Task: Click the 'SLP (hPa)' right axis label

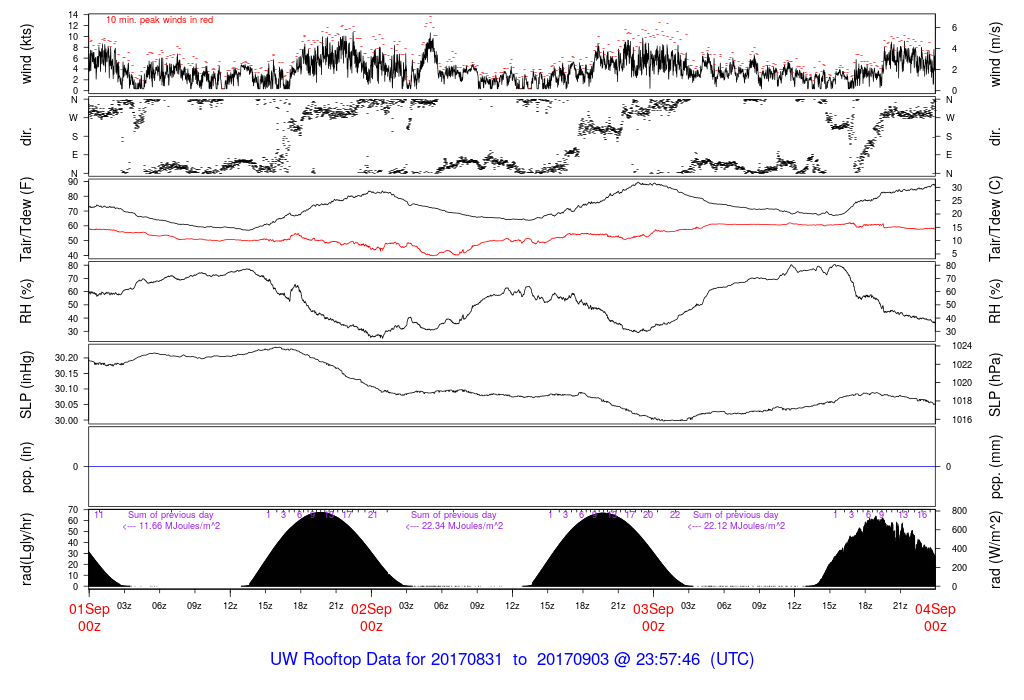Action: click(x=995, y=385)
